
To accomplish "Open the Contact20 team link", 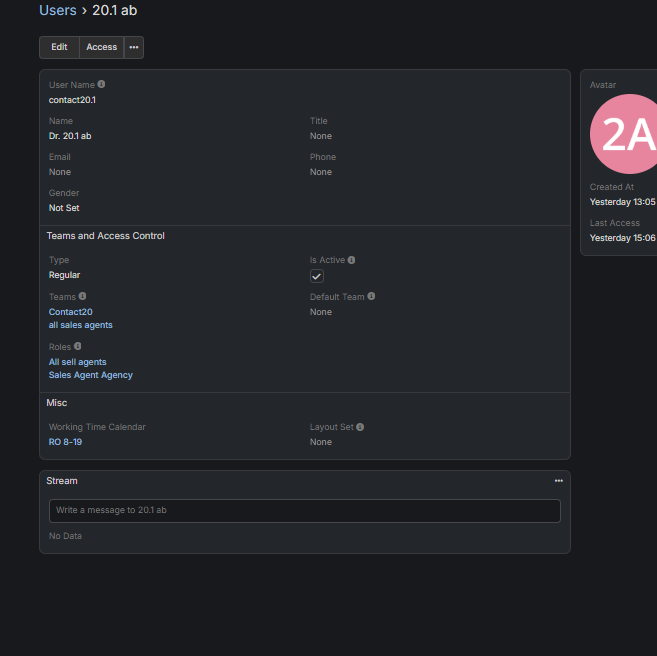I will (x=70, y=312).
